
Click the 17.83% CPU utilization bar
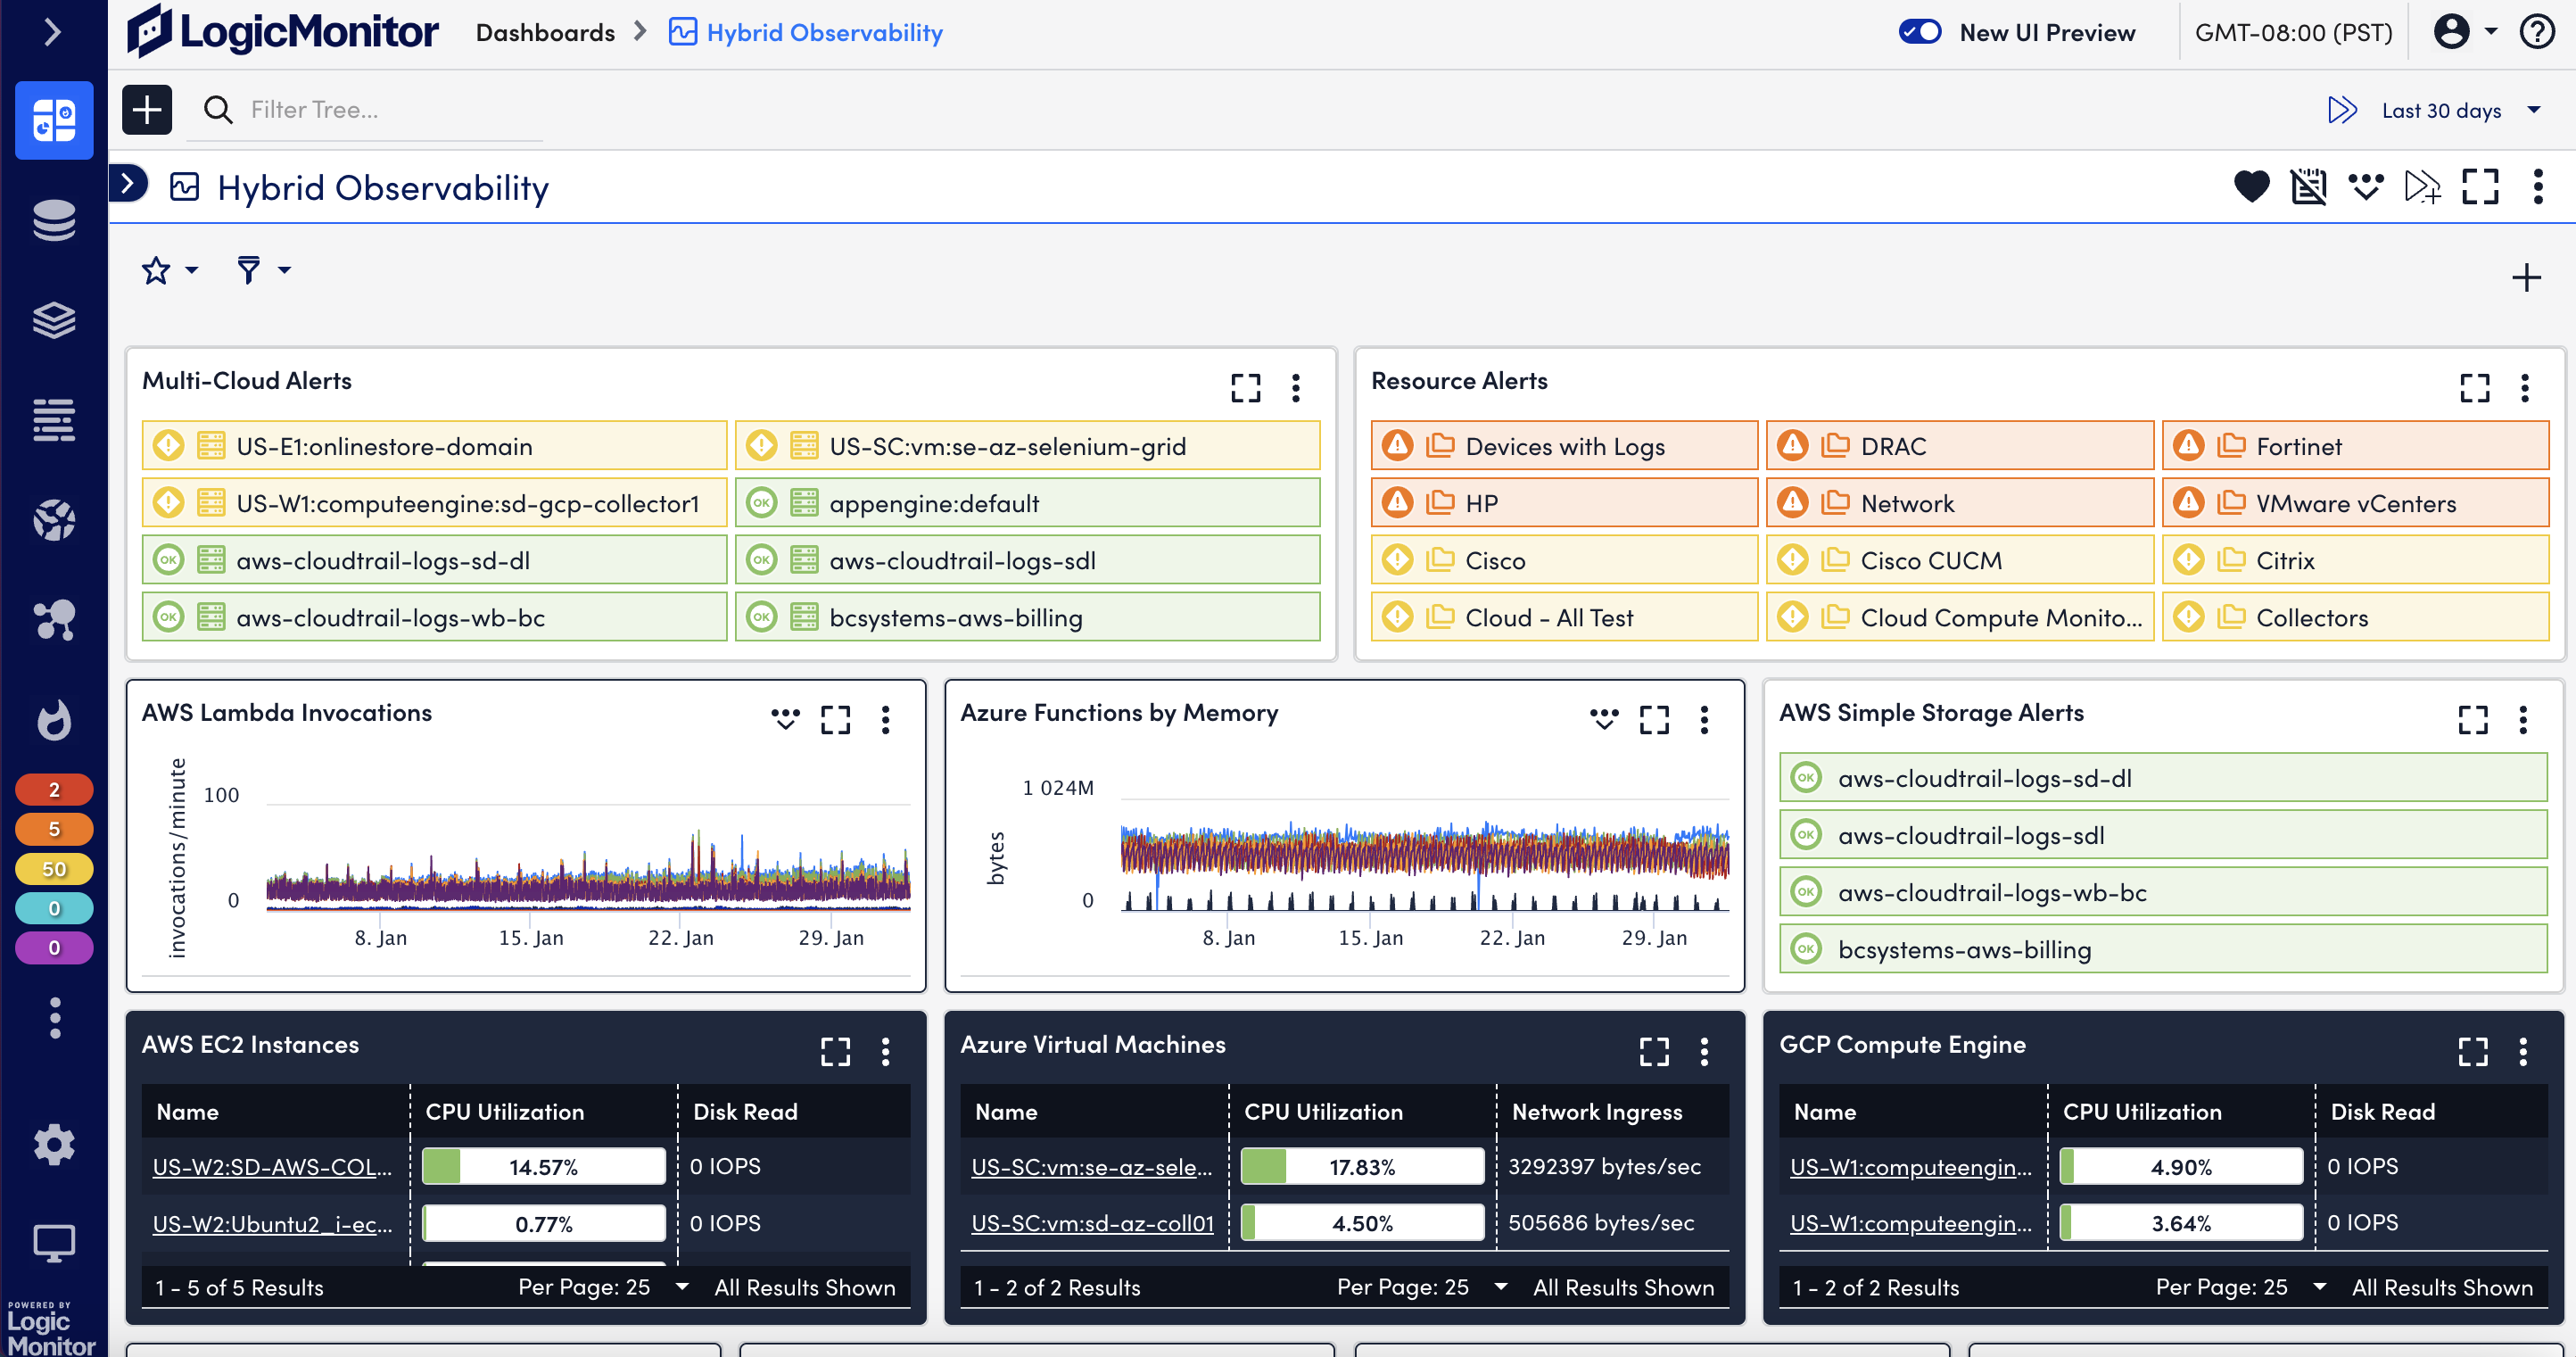(1361, 1165)
